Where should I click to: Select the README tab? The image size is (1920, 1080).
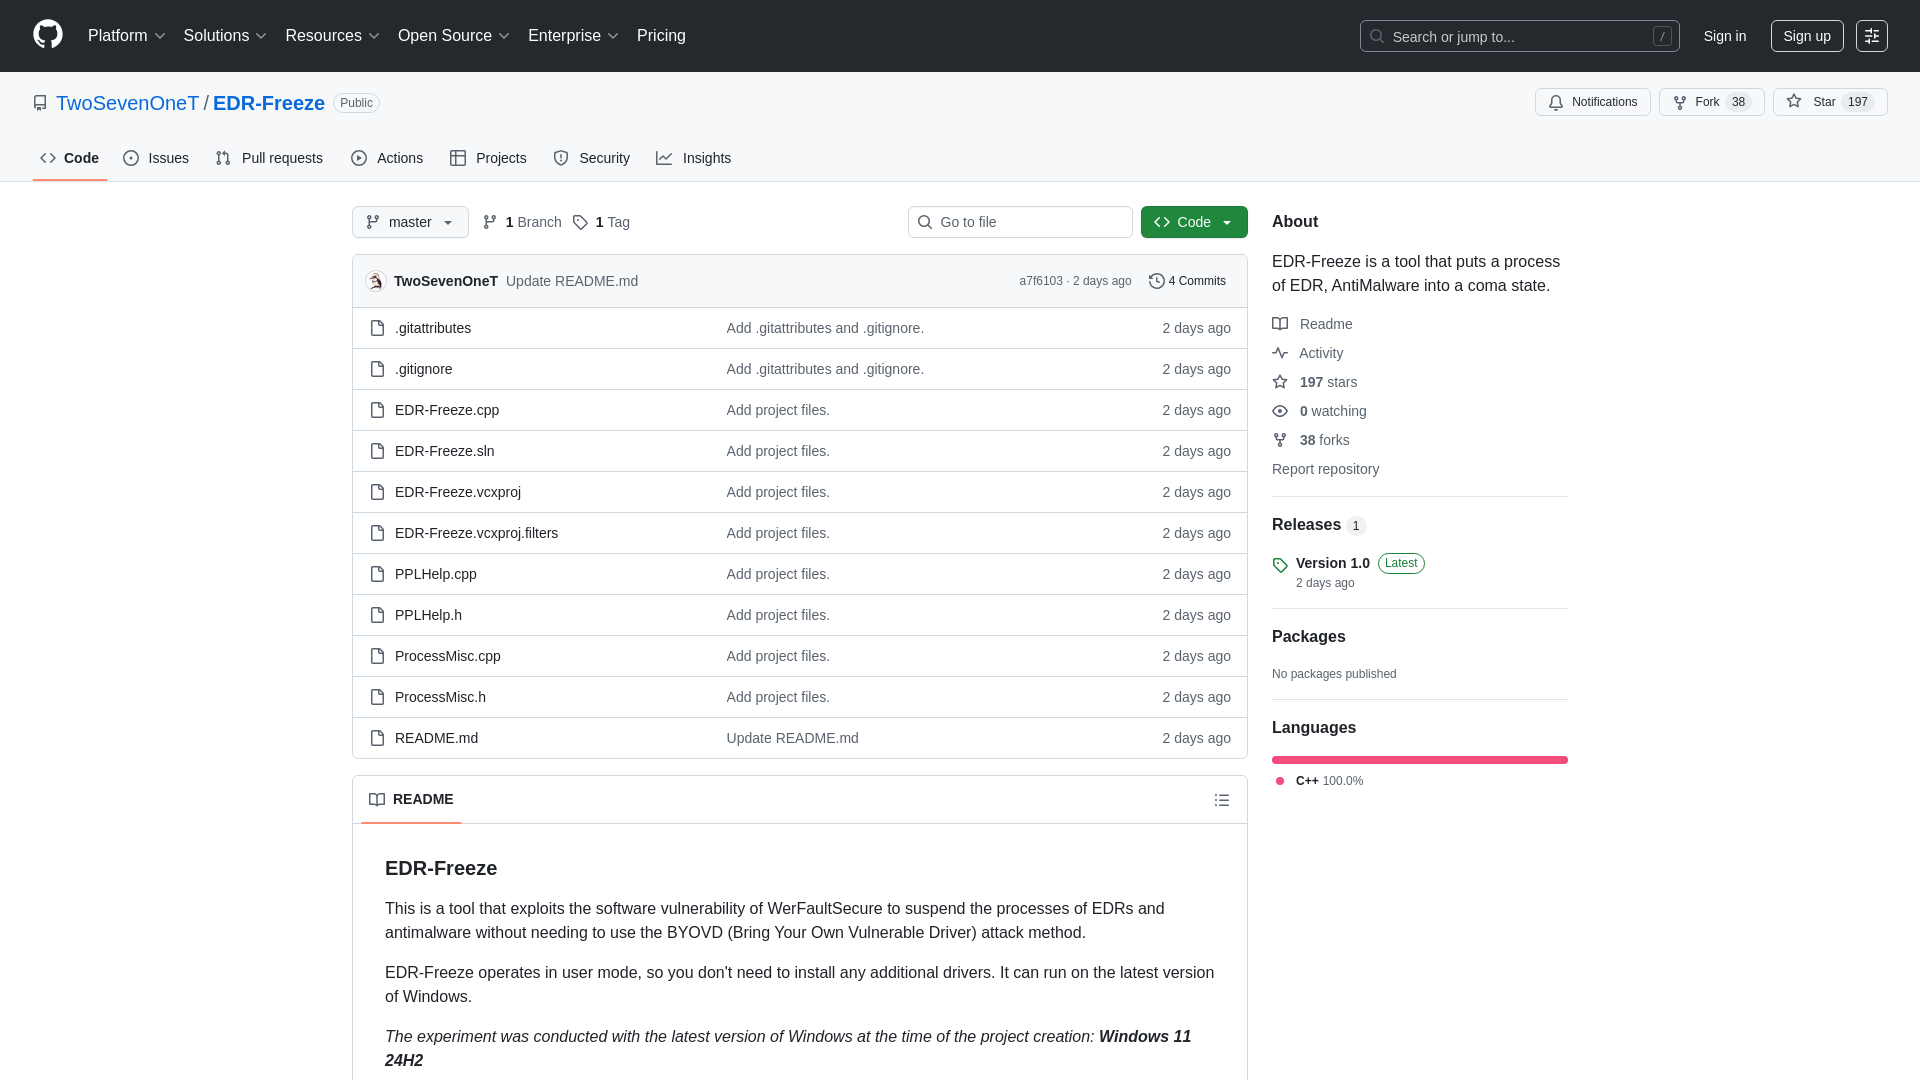411,799
